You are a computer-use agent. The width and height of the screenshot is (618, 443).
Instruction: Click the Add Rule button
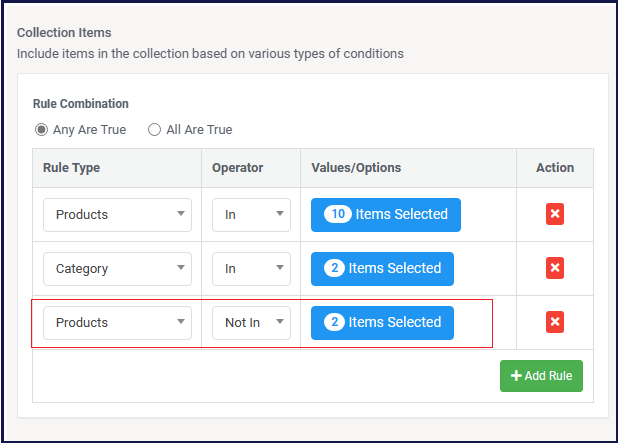pos(541,376)
